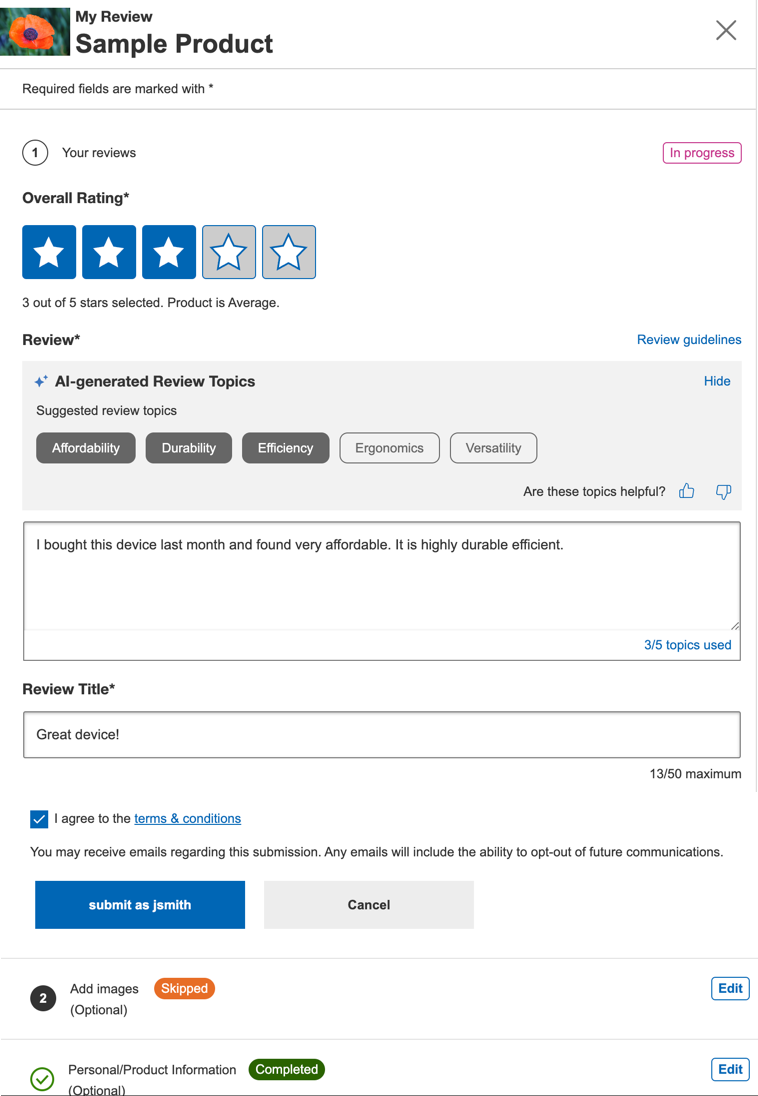This screenshot has width=758, height=1096.
Task: Click into the Review Title field
Action: 381,735
